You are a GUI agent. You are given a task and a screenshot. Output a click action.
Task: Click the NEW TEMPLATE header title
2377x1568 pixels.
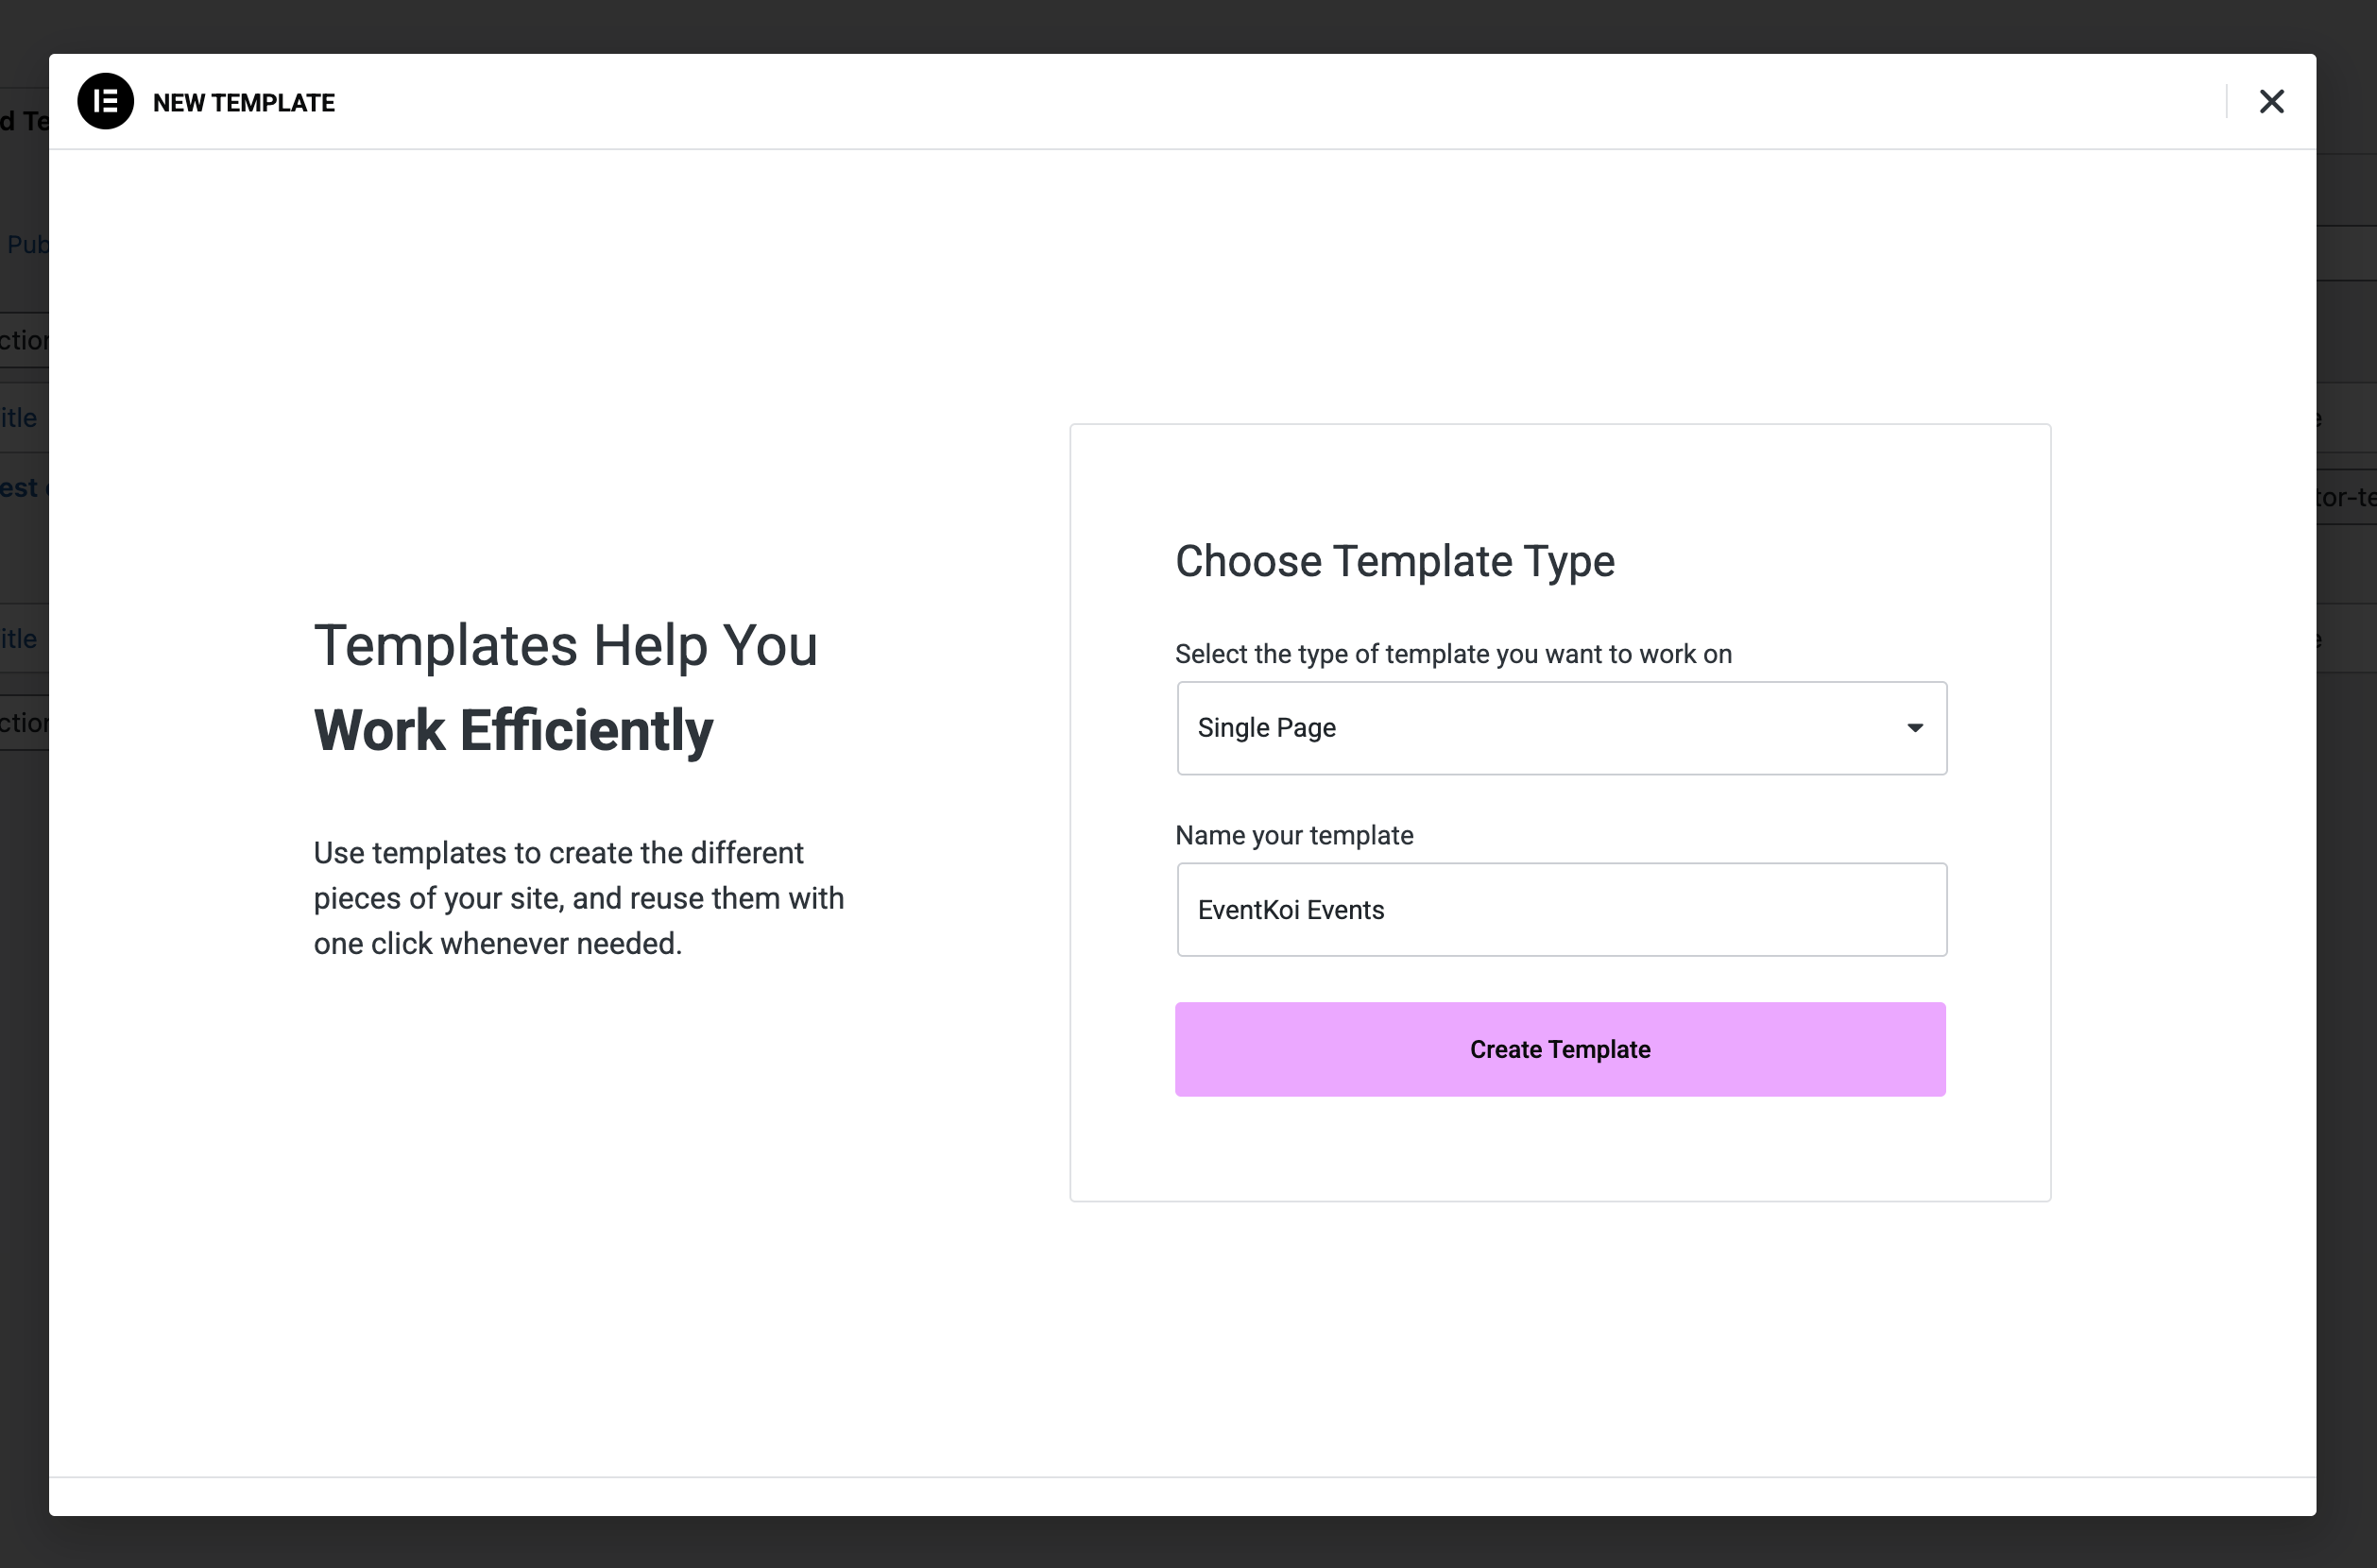pyautogui.click(x=243, y=103)
